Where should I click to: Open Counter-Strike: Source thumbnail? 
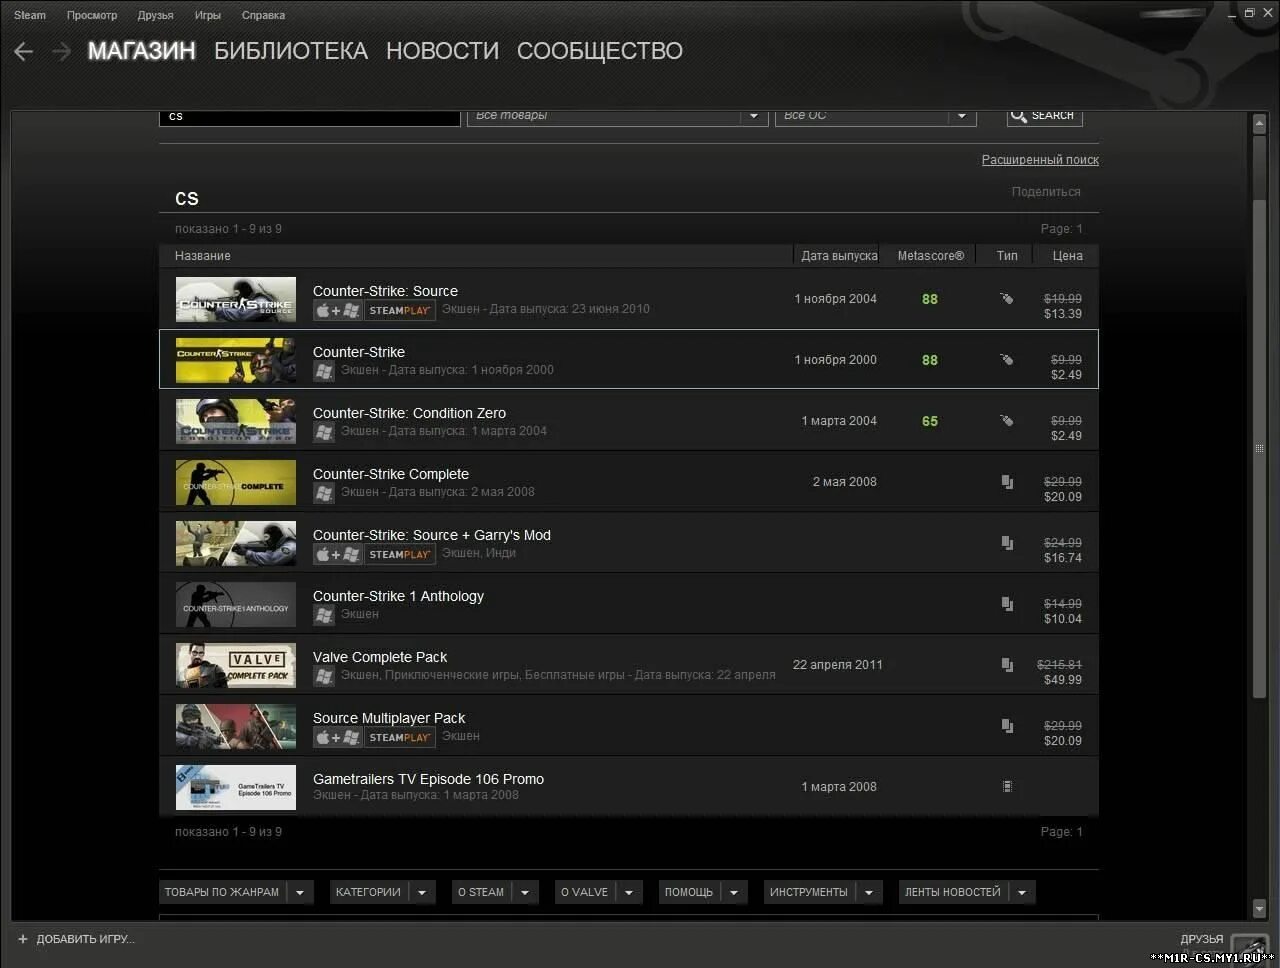[236, 299]
